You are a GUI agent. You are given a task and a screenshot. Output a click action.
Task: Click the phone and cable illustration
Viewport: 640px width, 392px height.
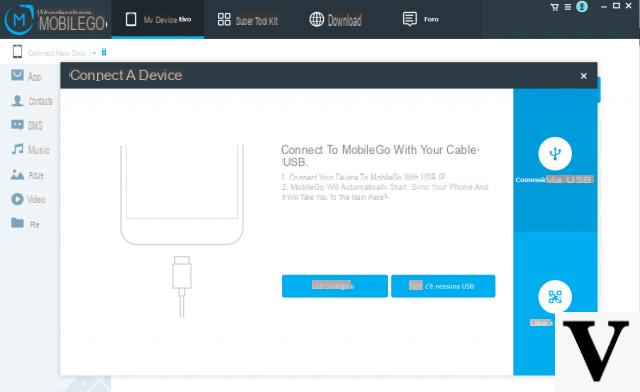point(182,231)
